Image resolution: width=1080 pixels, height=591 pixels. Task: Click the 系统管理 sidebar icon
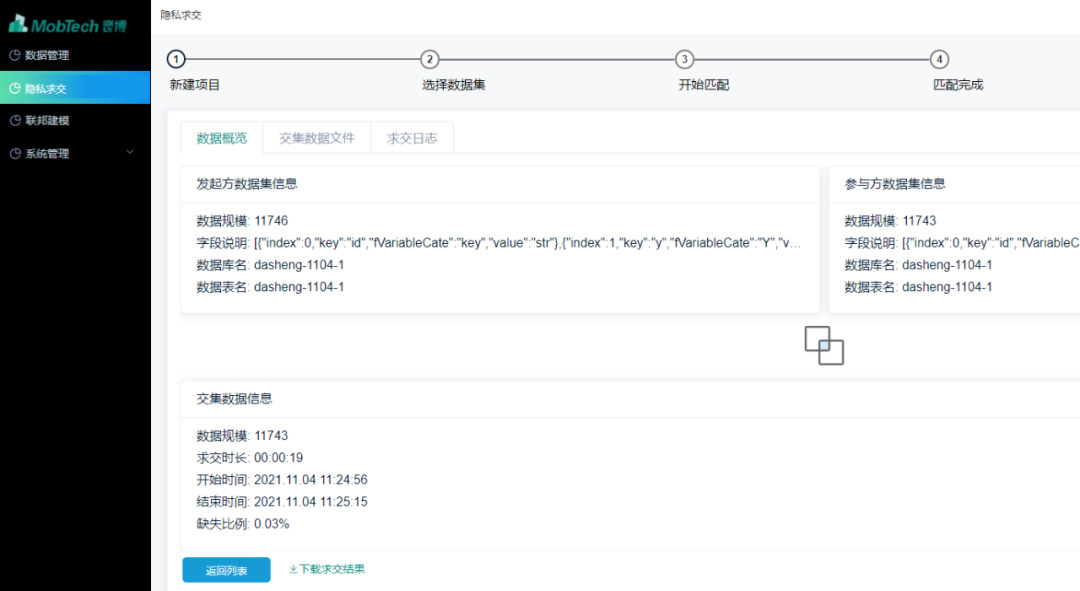[14, 154]
